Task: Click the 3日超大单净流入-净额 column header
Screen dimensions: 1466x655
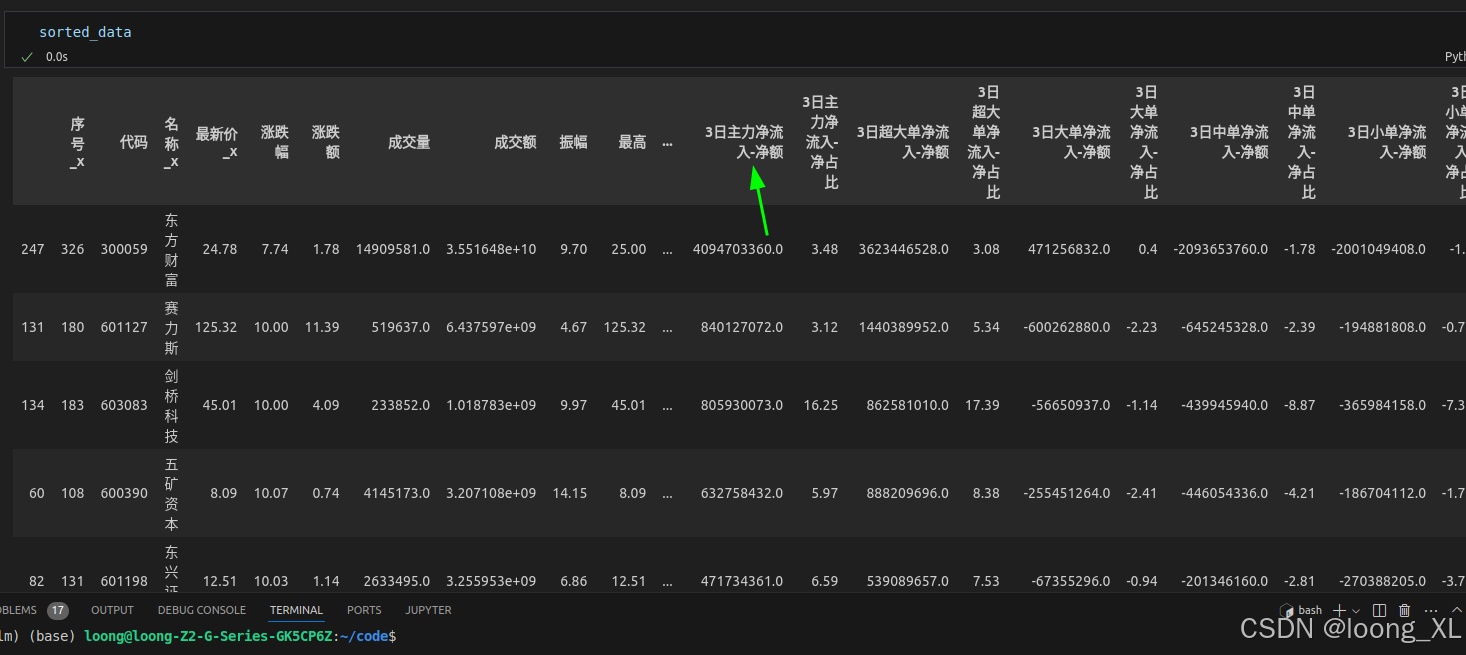Action: click(902, 142)
